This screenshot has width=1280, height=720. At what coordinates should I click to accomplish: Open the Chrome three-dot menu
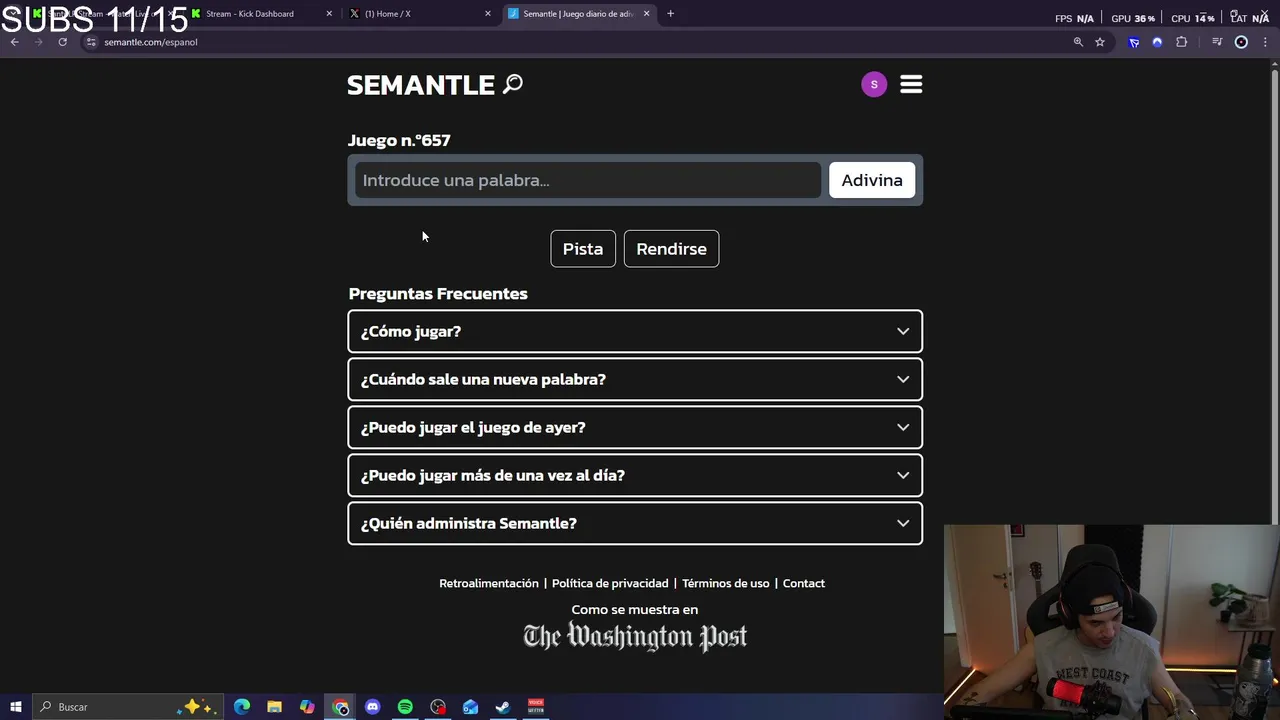pos(1265,42)
